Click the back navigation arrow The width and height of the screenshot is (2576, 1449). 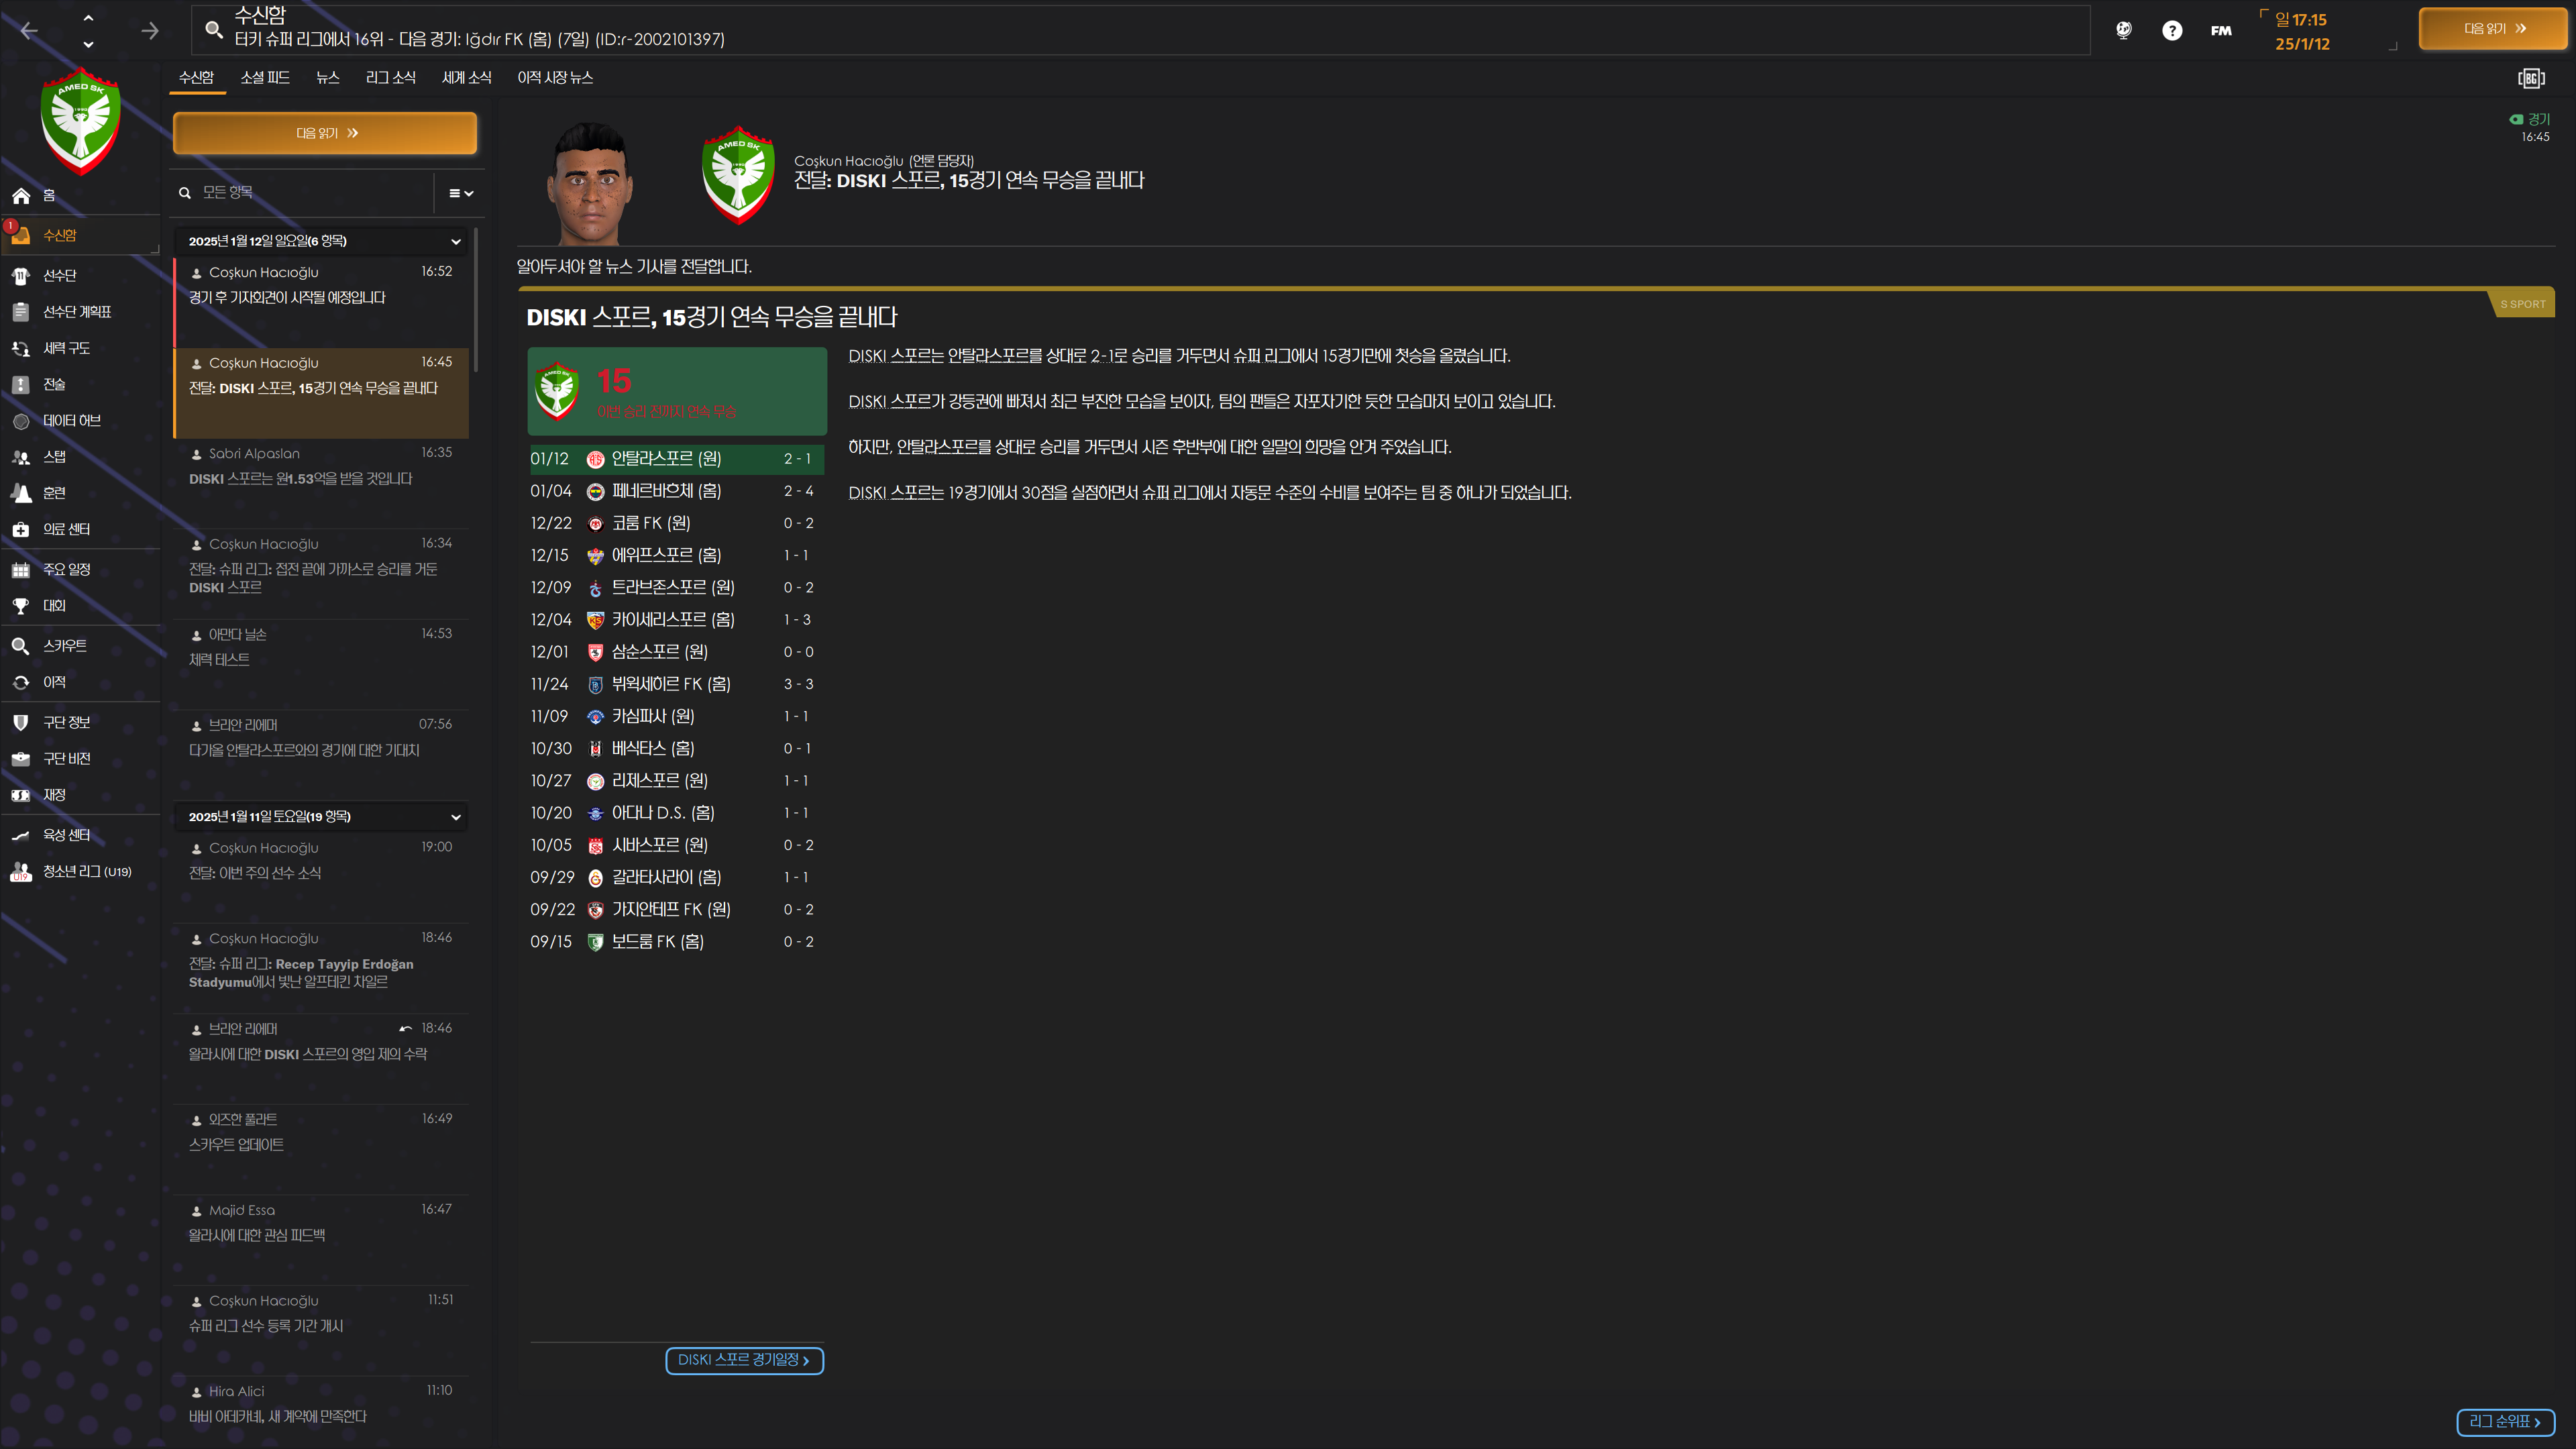pos(29,30)
